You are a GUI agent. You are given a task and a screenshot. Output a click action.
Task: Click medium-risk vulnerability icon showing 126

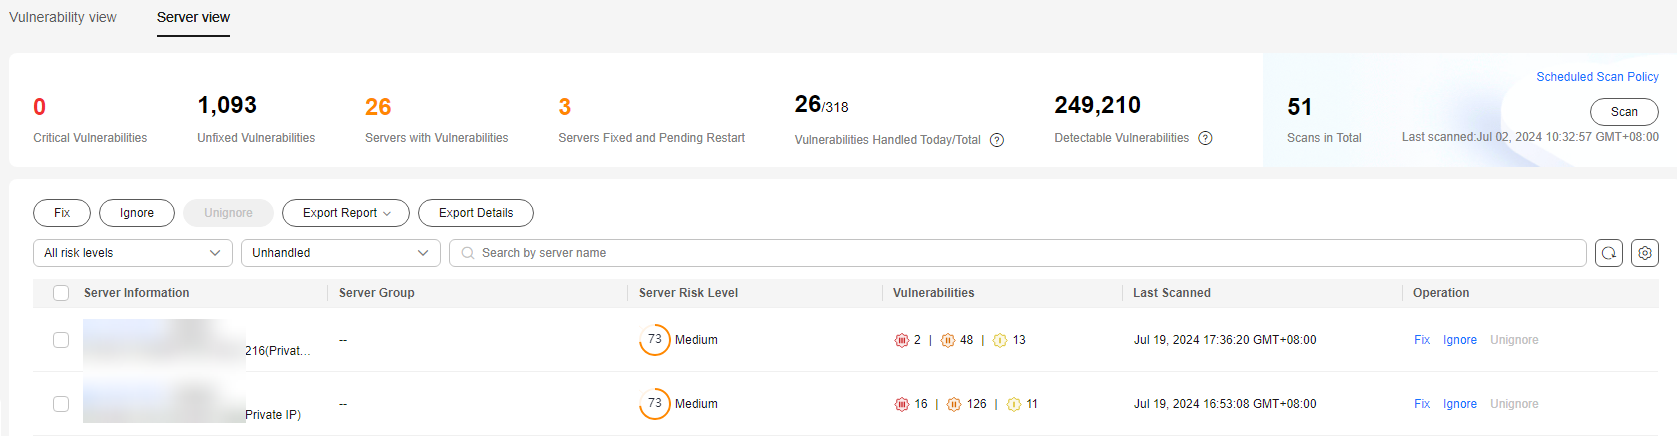tap(953, 404)
